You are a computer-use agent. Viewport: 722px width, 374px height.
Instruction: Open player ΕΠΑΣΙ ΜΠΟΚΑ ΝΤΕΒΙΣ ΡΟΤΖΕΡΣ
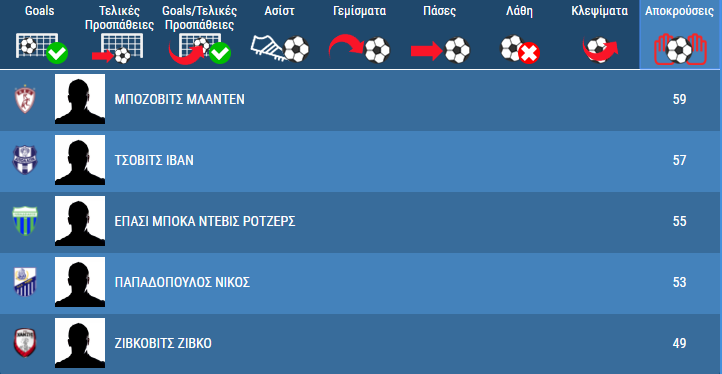pos(205,221)
